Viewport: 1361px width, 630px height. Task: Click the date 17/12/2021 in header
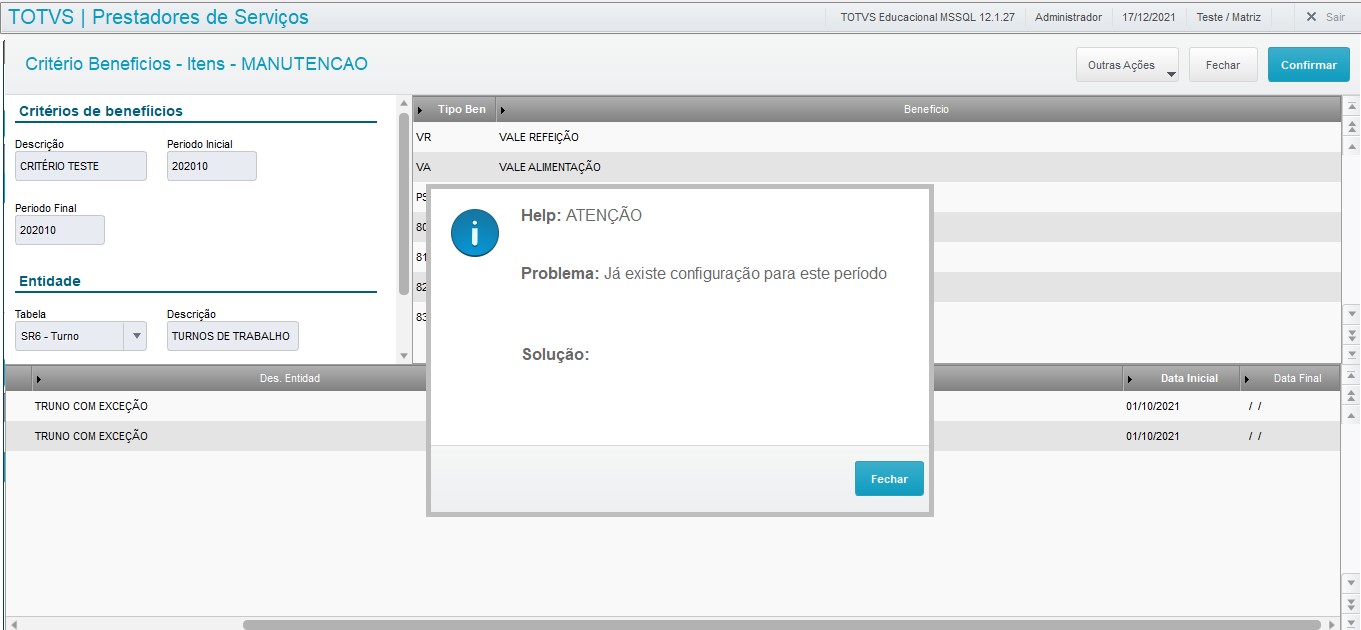(1149, 17)
